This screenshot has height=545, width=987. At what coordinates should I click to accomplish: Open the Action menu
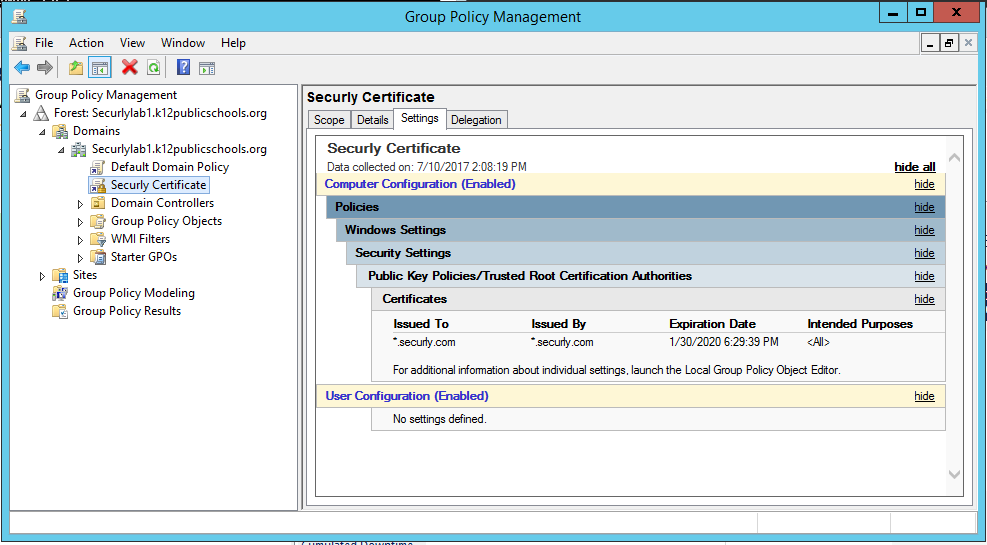[86, 43]
